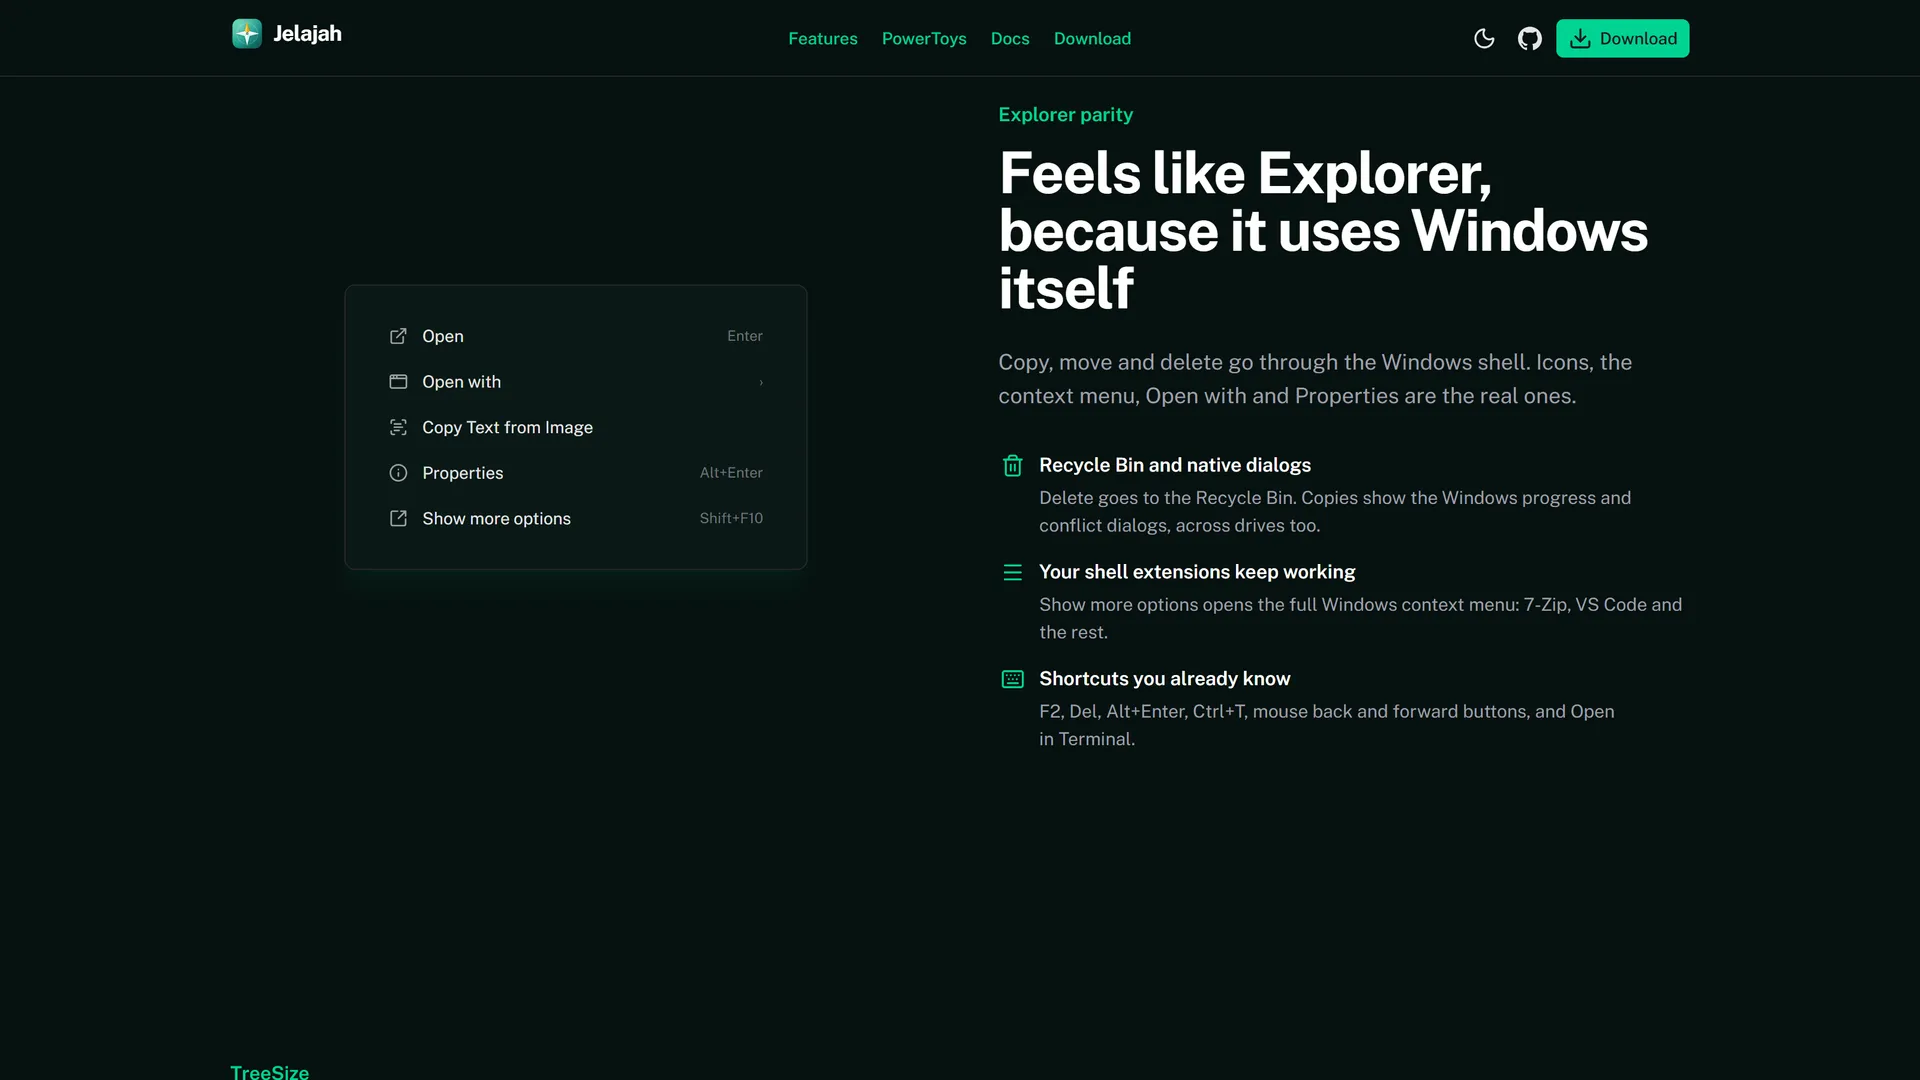The image size is (1920, 1080).
Task: Open the PowerToys nav link
Action: pos(923,38)
